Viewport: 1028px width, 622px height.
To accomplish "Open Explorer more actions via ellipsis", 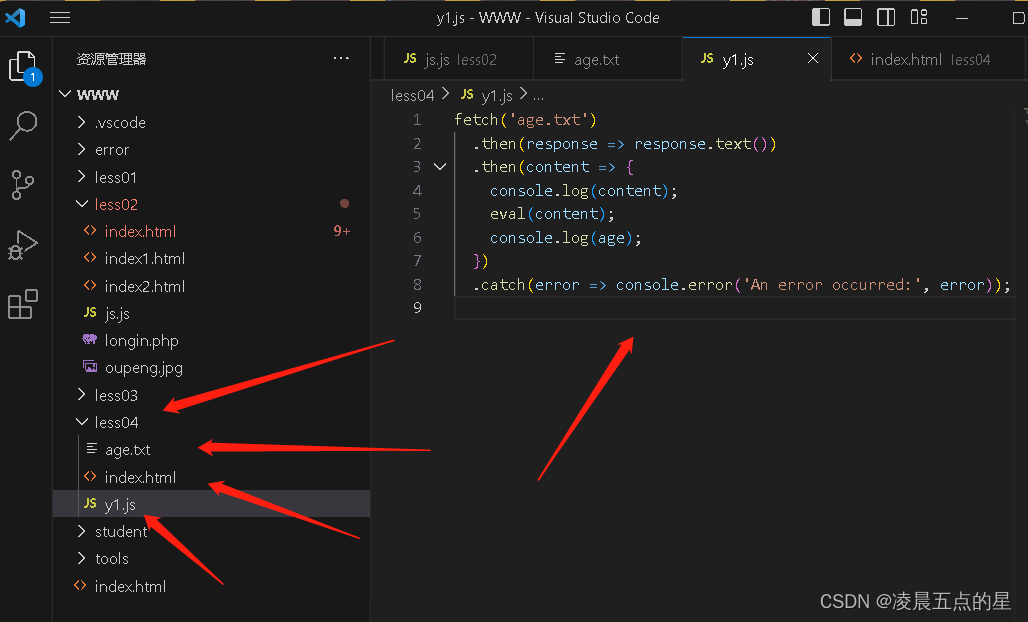I will pyautogui.click(x=341, y=58).
